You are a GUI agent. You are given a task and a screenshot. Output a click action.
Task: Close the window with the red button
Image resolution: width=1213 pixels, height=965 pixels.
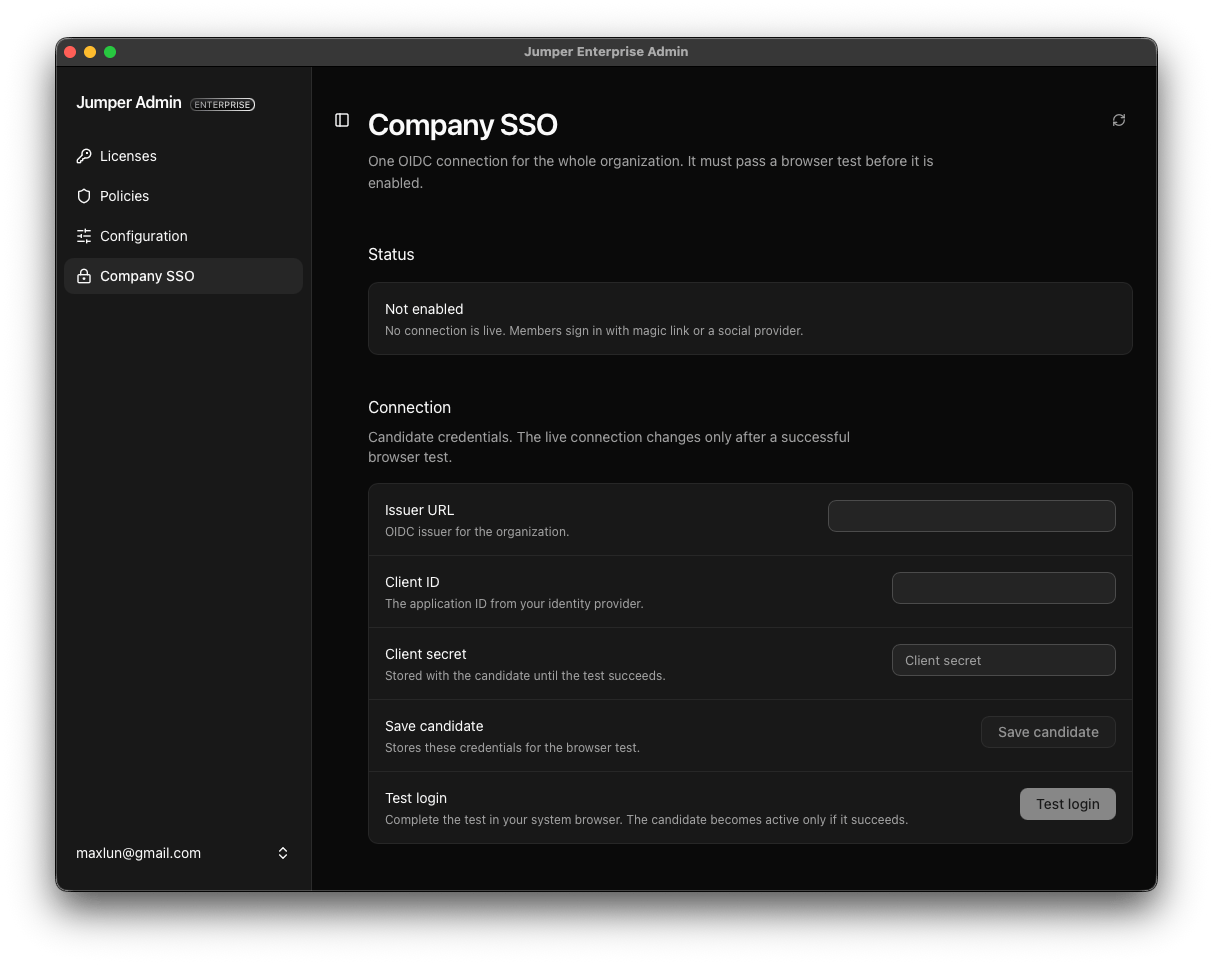tap(70, 52)
